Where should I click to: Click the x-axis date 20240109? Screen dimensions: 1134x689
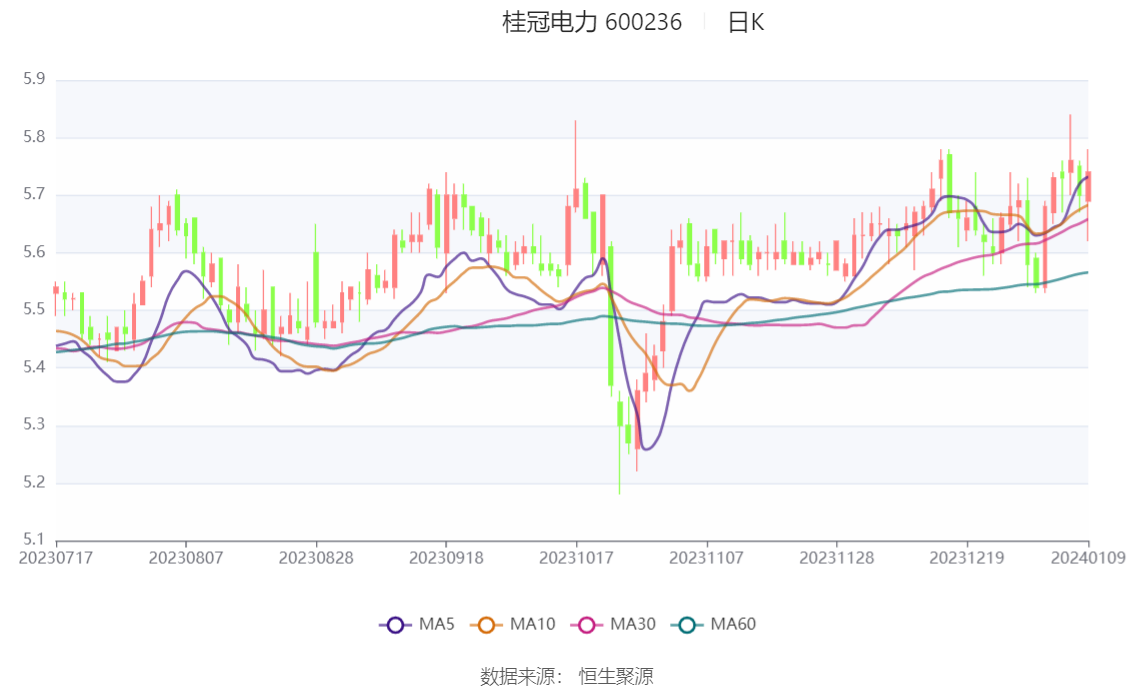tap(1088, 558)
